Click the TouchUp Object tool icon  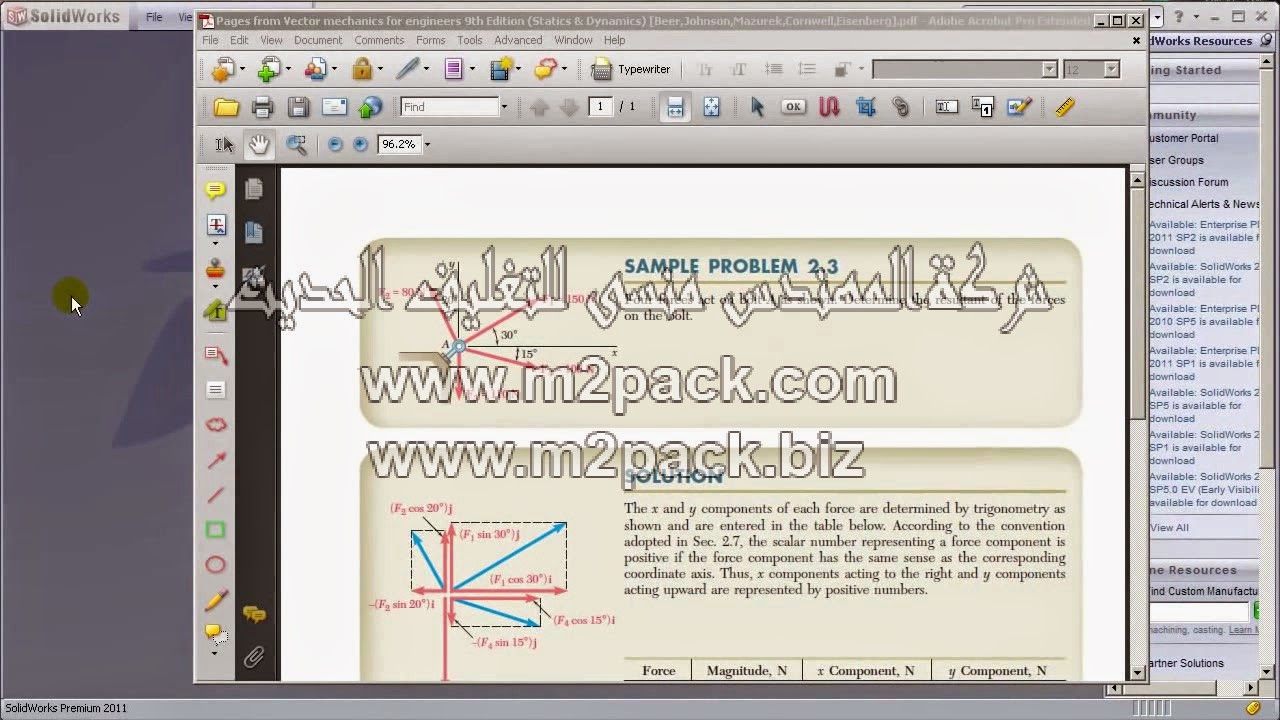[x=1019, y=107]
